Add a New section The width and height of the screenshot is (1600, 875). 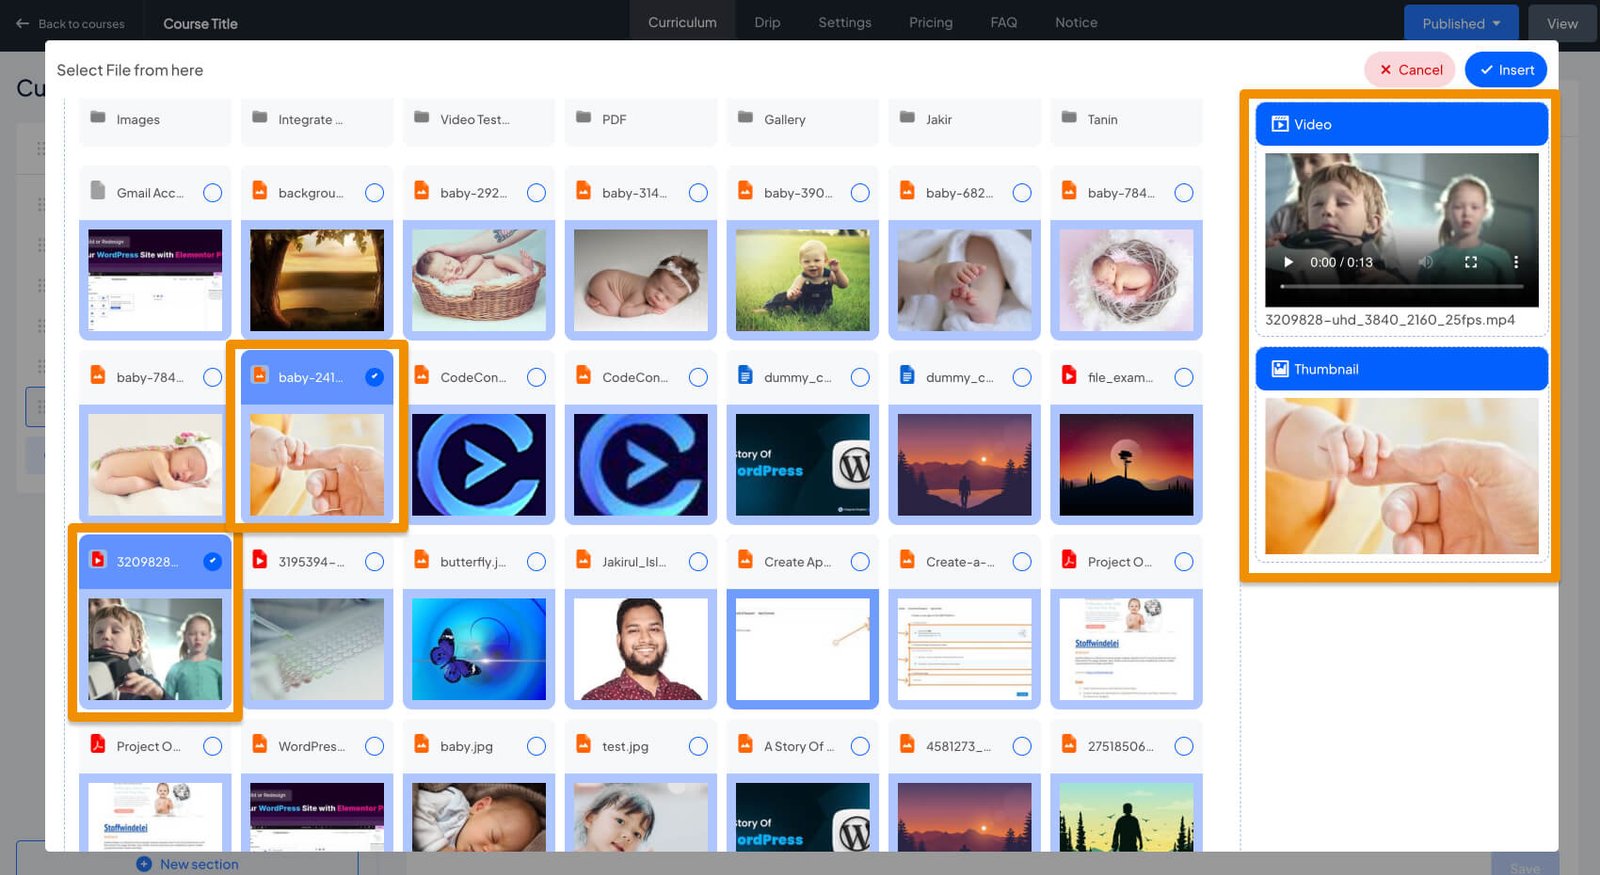click(x=188, y=864)
